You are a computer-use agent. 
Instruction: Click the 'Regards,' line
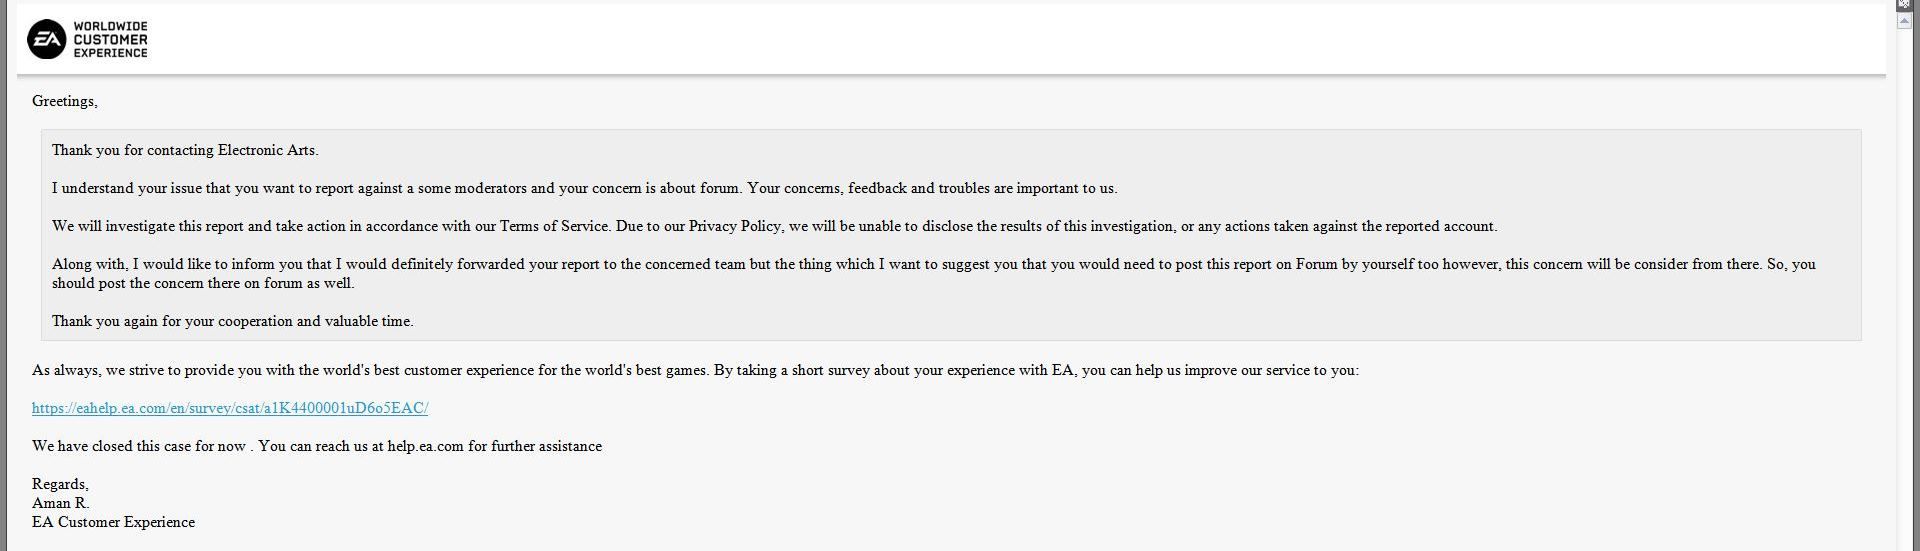60,484
